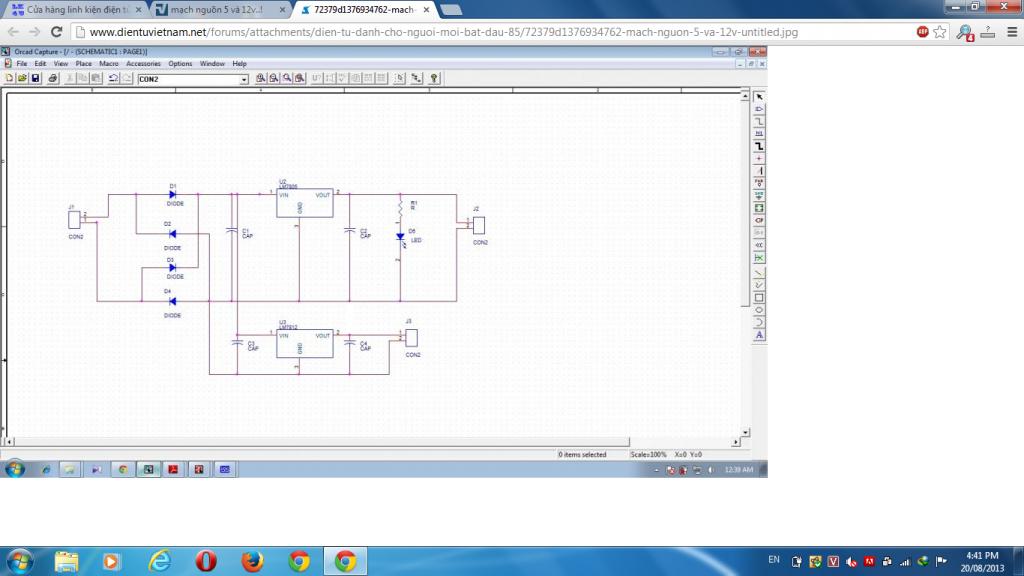Click the Save diskette toolbar icon
The width and height of the screenshot is (1024, 576).
pyautogui.click(x=35, y=78)
